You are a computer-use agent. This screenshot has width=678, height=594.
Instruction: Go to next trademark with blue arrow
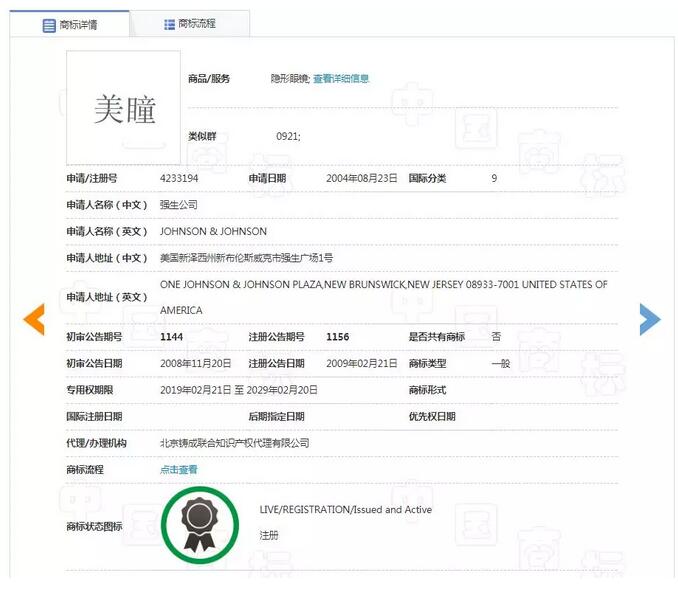tap(650, 319)
